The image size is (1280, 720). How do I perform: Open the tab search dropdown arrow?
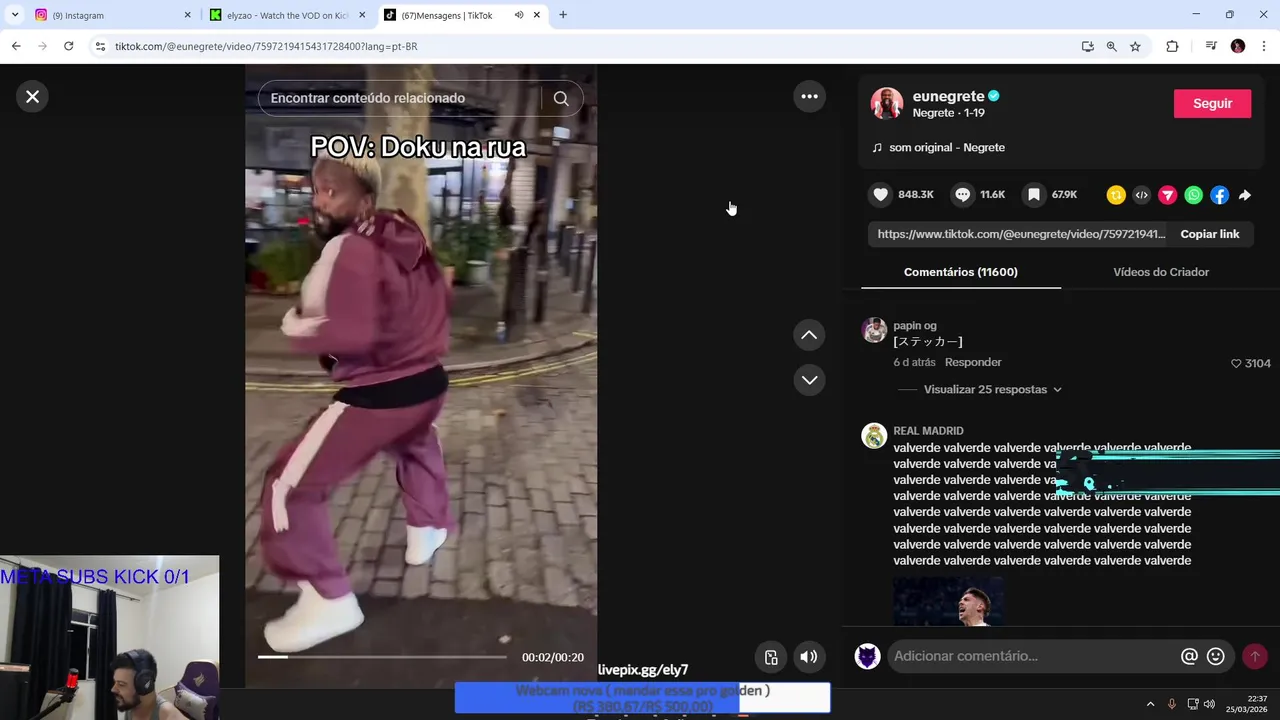tap(14, 15)
